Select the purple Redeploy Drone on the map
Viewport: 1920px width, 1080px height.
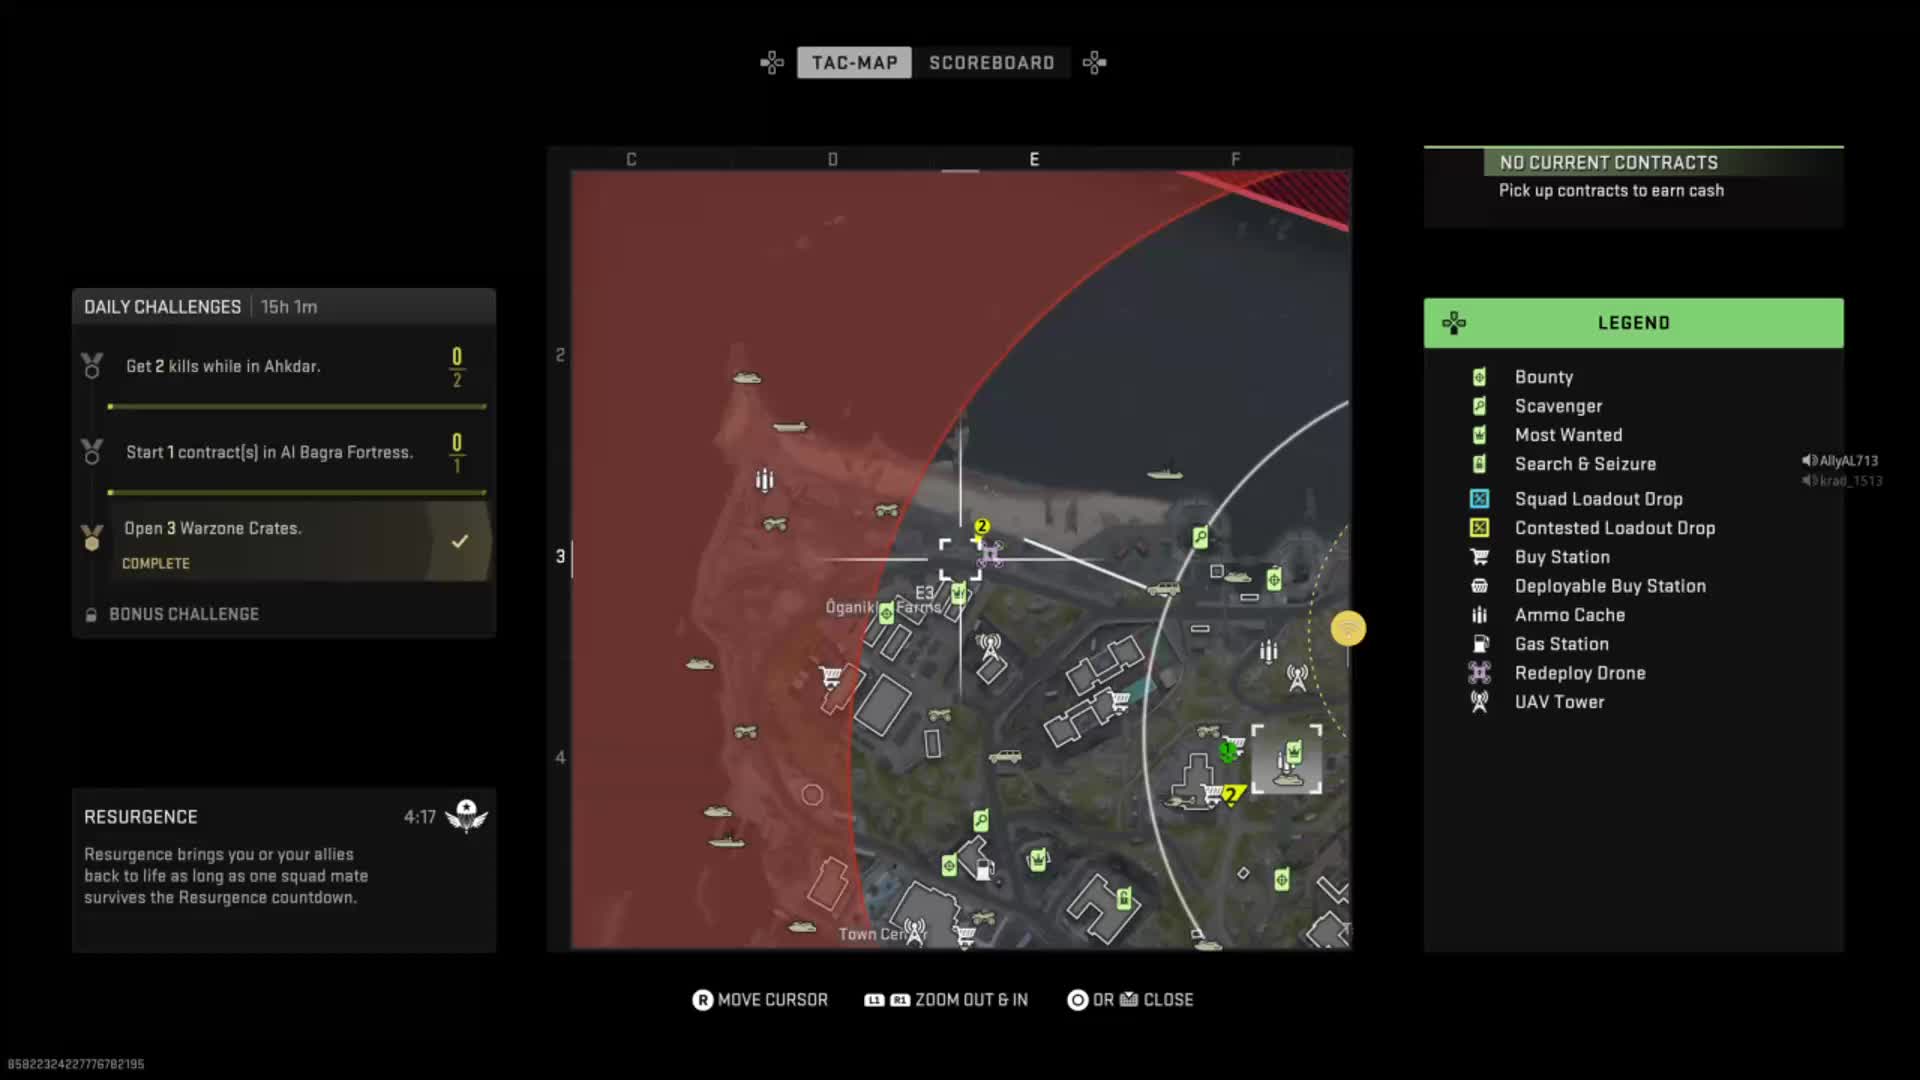(x=990, y=554)
